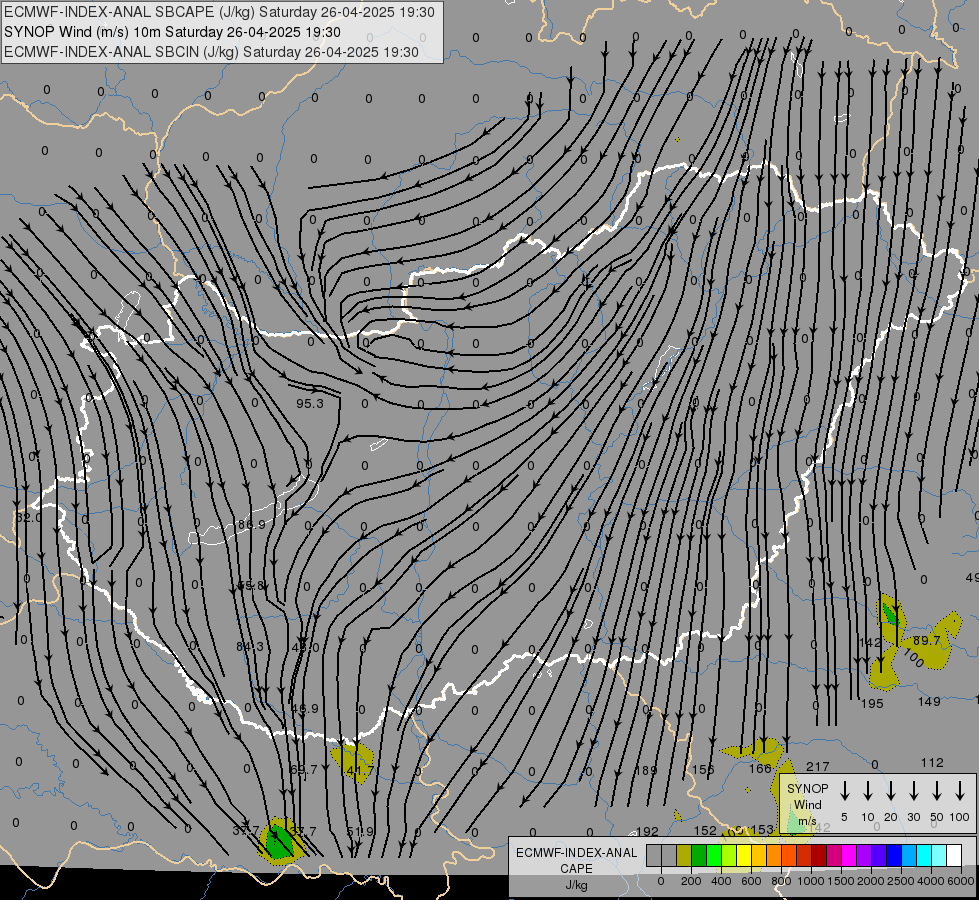979x900 pixels.
Task: Click the 89.7 value on the map
Action: (927, 641)
